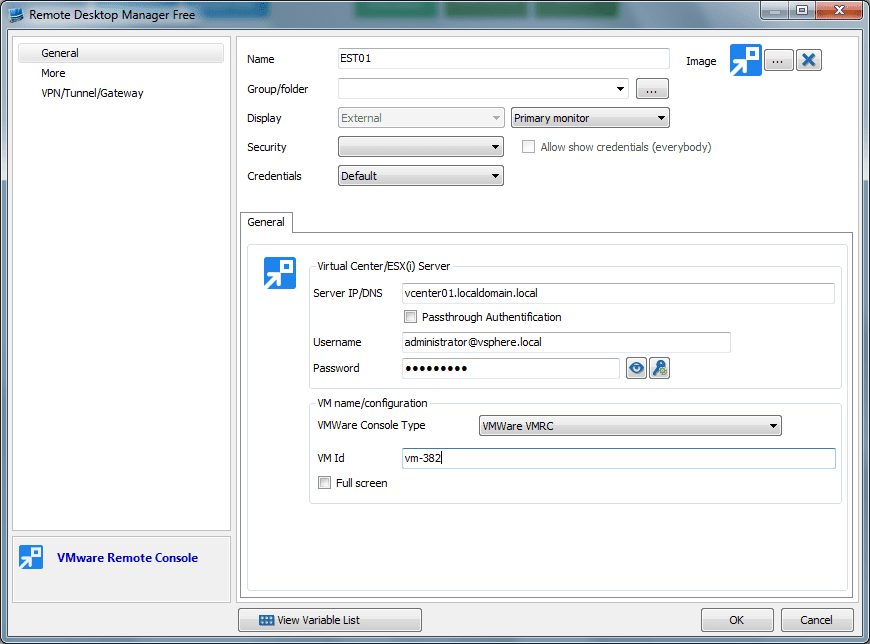Clear the session image with the X icon
Image resolution: width=870 pixels, height=644 pixels.
pos(808,60)
